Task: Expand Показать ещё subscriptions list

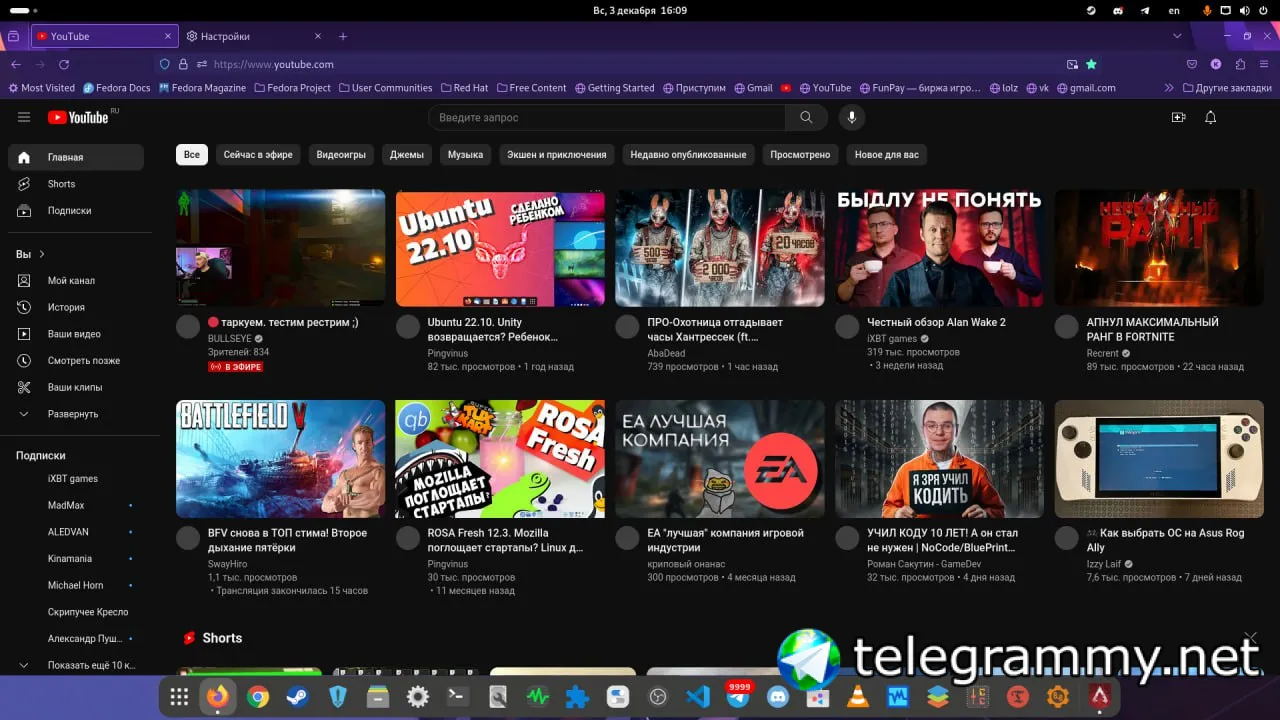Action: 76,665
